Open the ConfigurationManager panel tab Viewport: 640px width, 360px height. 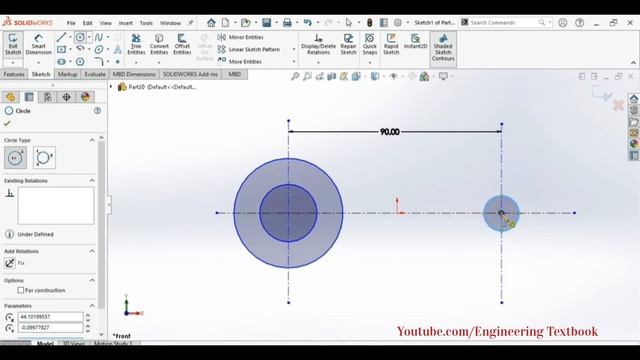[48, 97]
